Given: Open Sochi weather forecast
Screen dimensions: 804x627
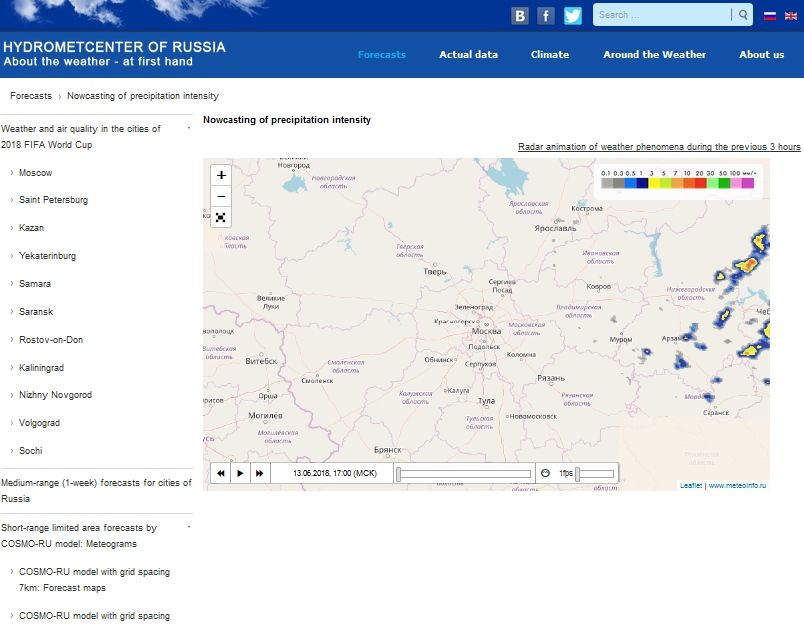Looking at the screenshot, I should pyautogui.click(x=31, y=451).
